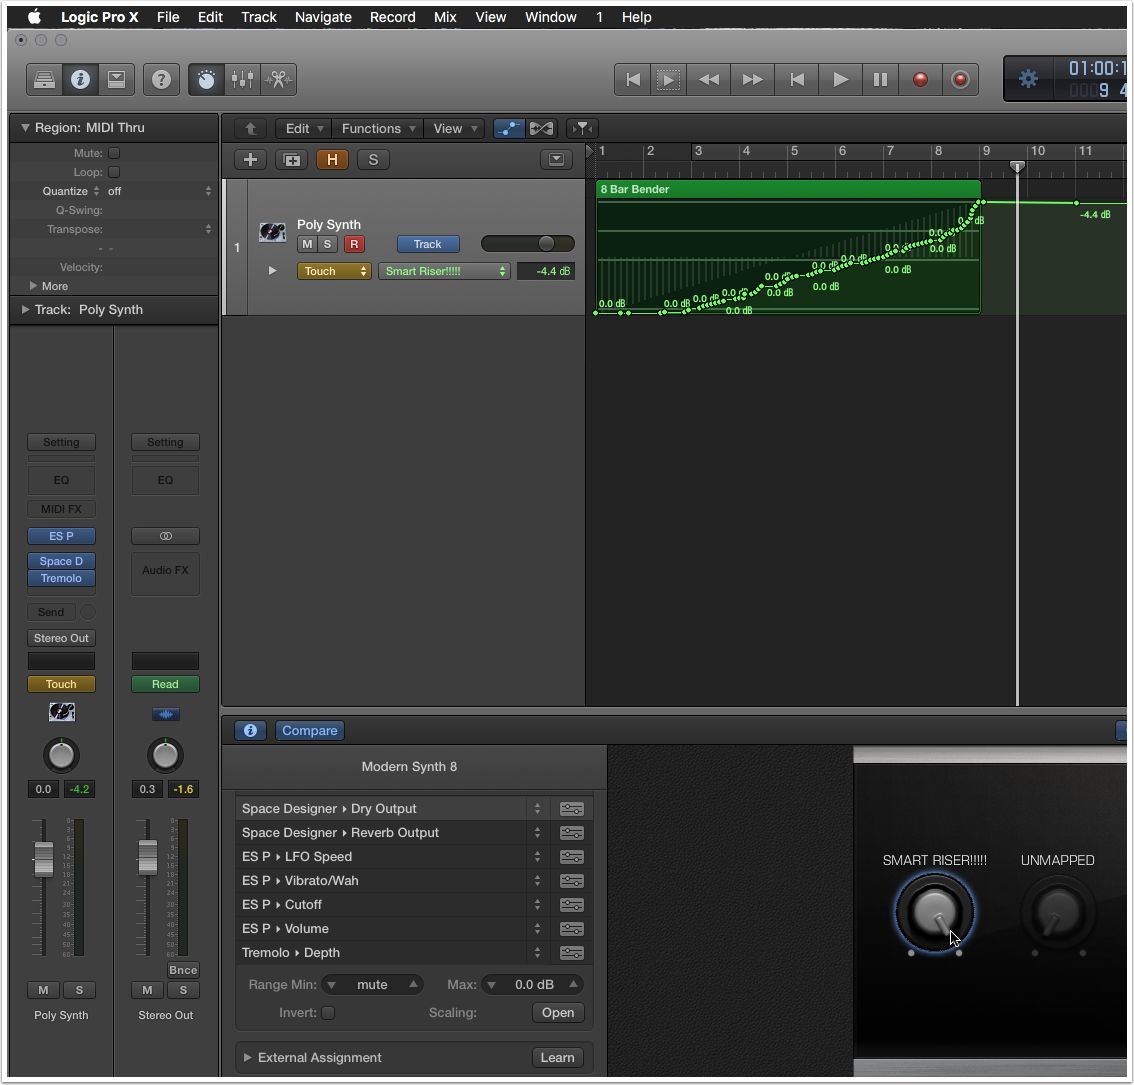This screenshot has width=1134, height=1085.
Task: Pause playback in transport
Action: 880,80
